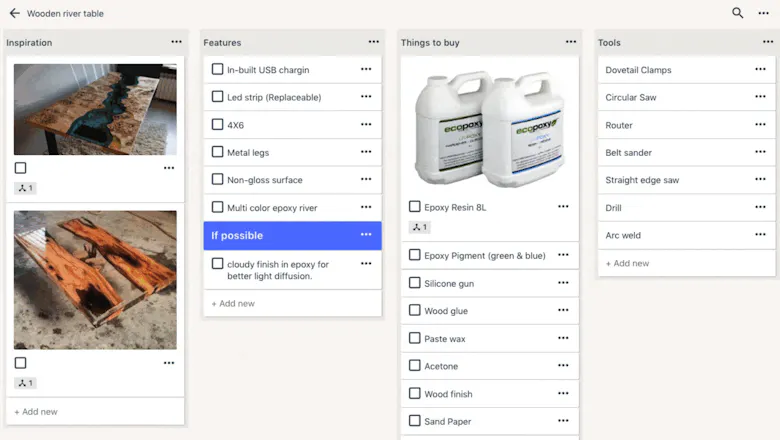Open options for Metal legs item

(366, 152)
